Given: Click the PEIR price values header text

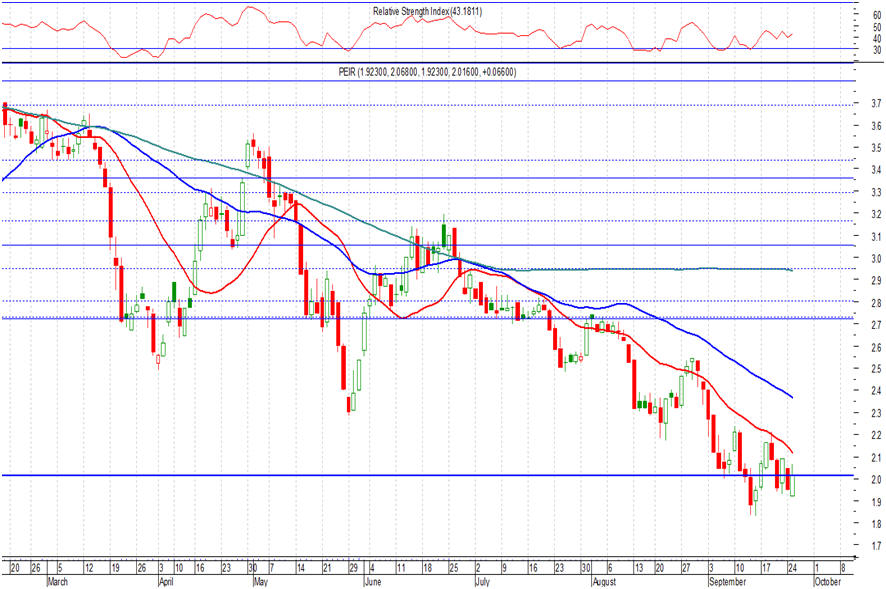Looking at the screenshot, I should (427, 72).
